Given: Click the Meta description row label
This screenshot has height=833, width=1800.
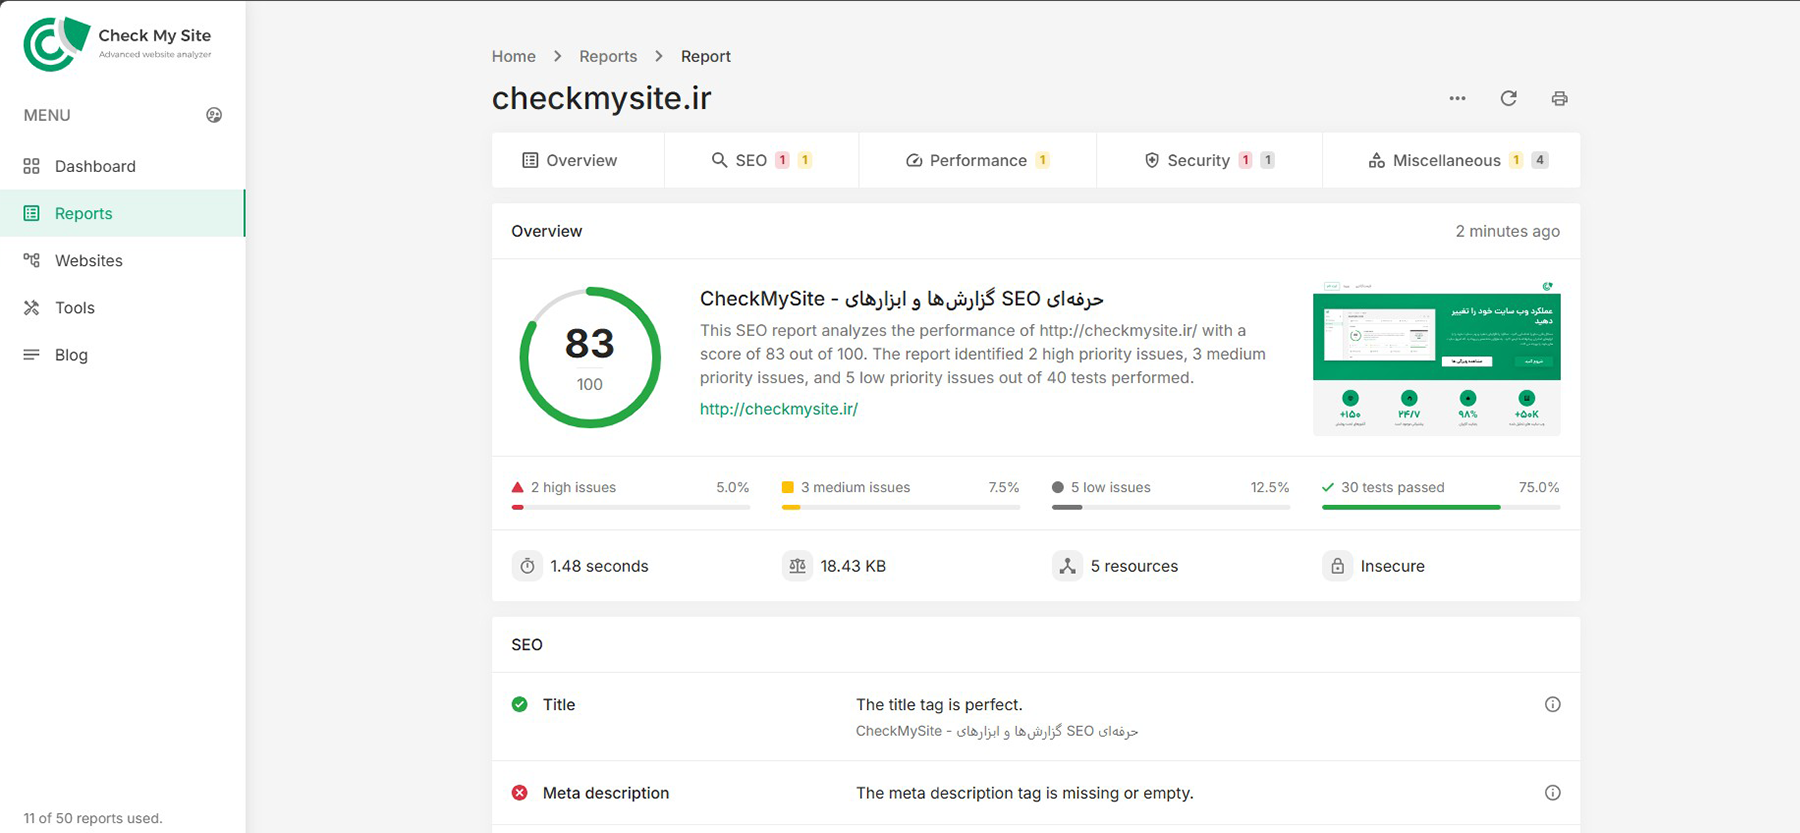Looking at the screenshot, I should (x=606, y=793).
